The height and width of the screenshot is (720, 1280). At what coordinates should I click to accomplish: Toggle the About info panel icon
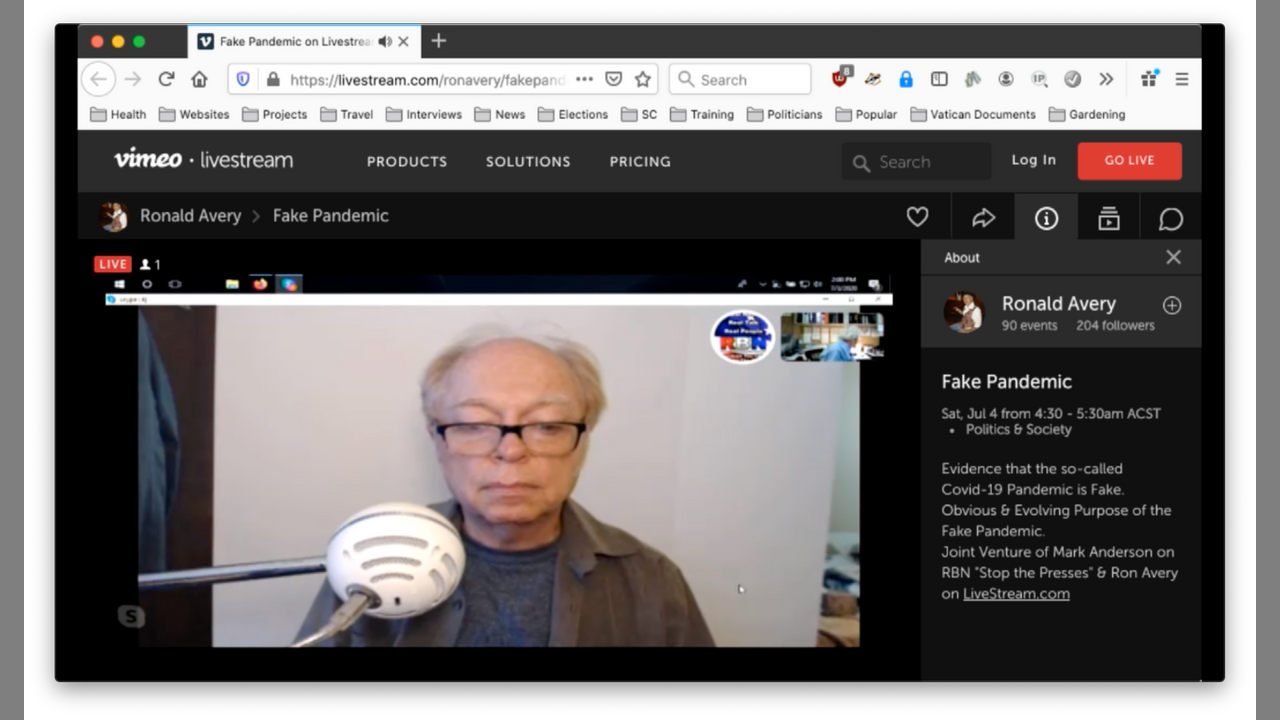(1046, 217)
